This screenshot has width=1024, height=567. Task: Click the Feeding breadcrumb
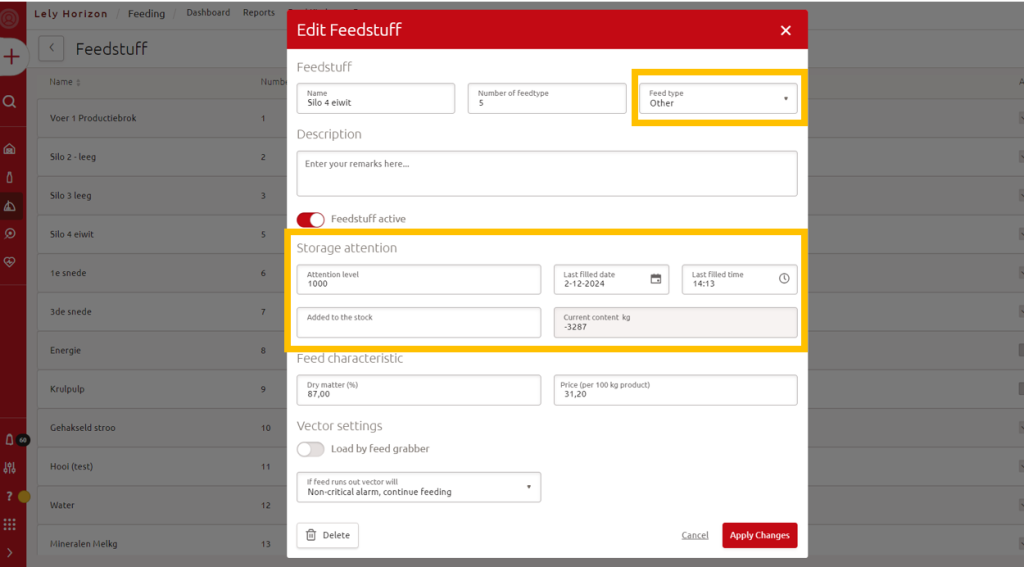click(146, 13)
